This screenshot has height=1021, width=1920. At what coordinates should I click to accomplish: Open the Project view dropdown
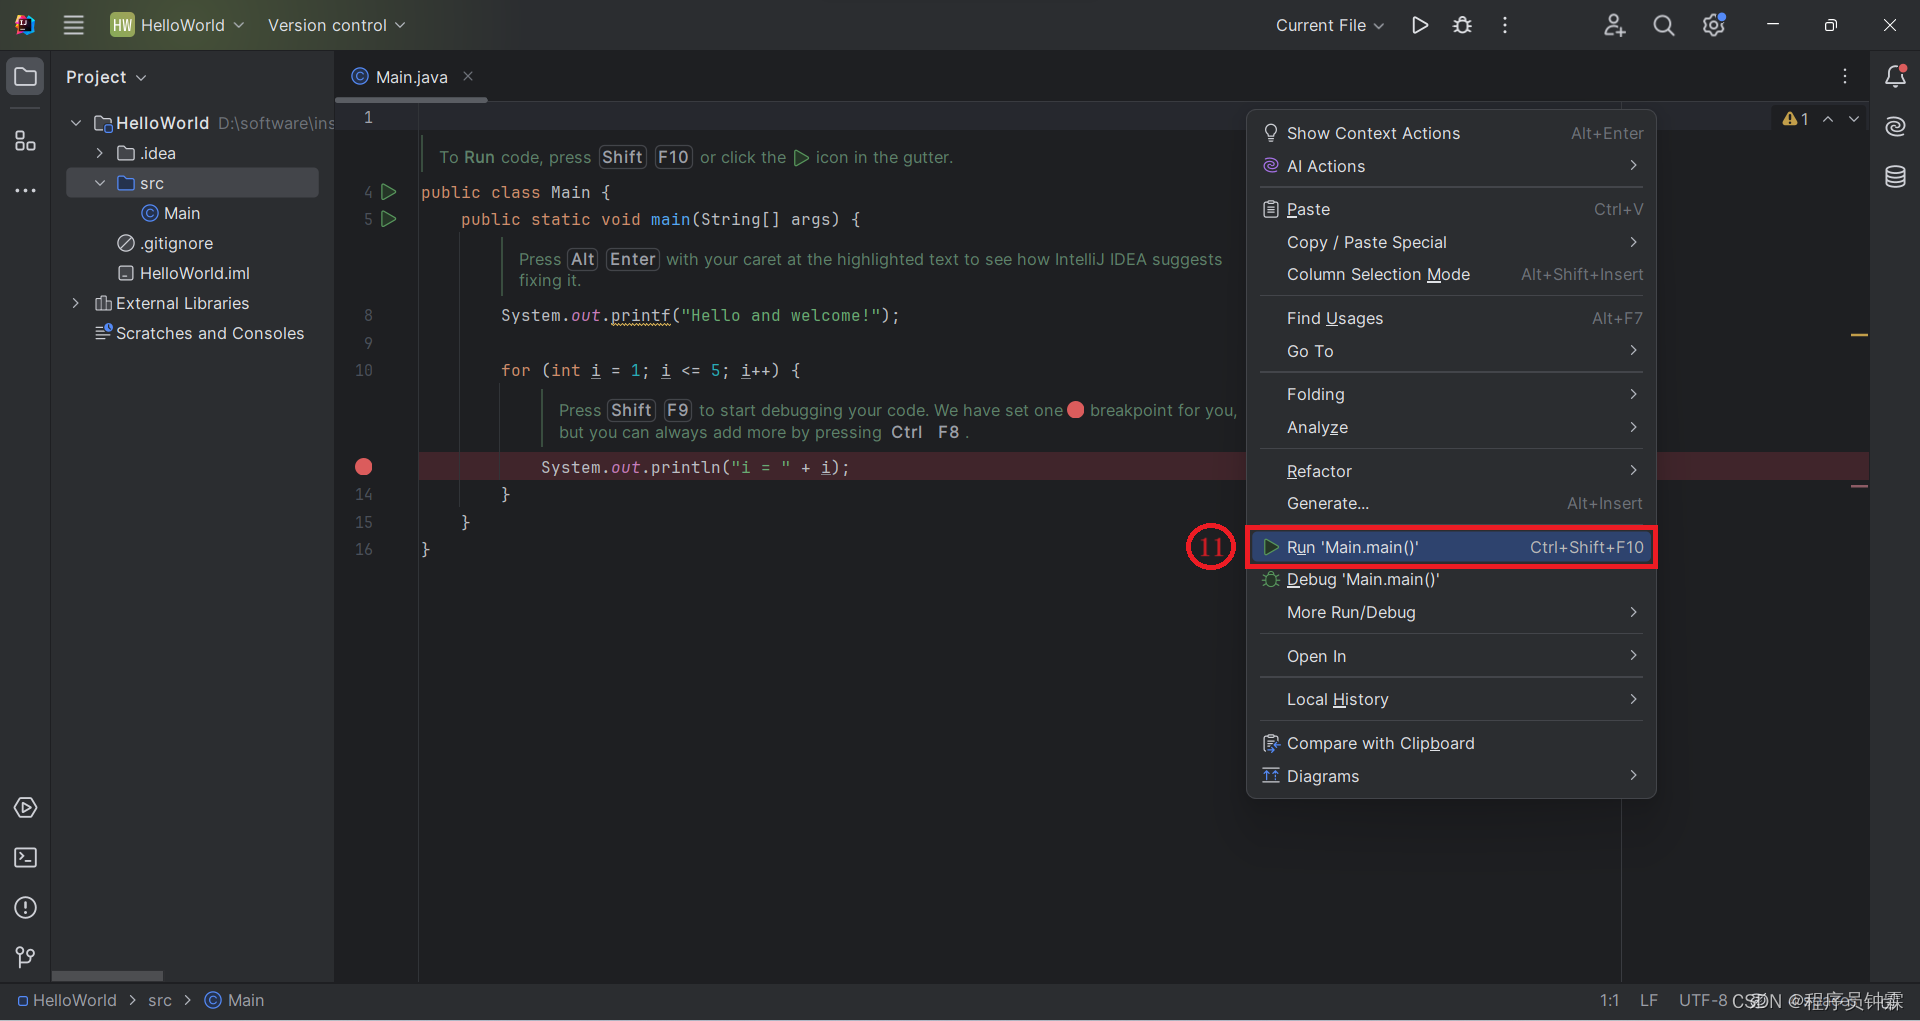click(x=106, y=77)
